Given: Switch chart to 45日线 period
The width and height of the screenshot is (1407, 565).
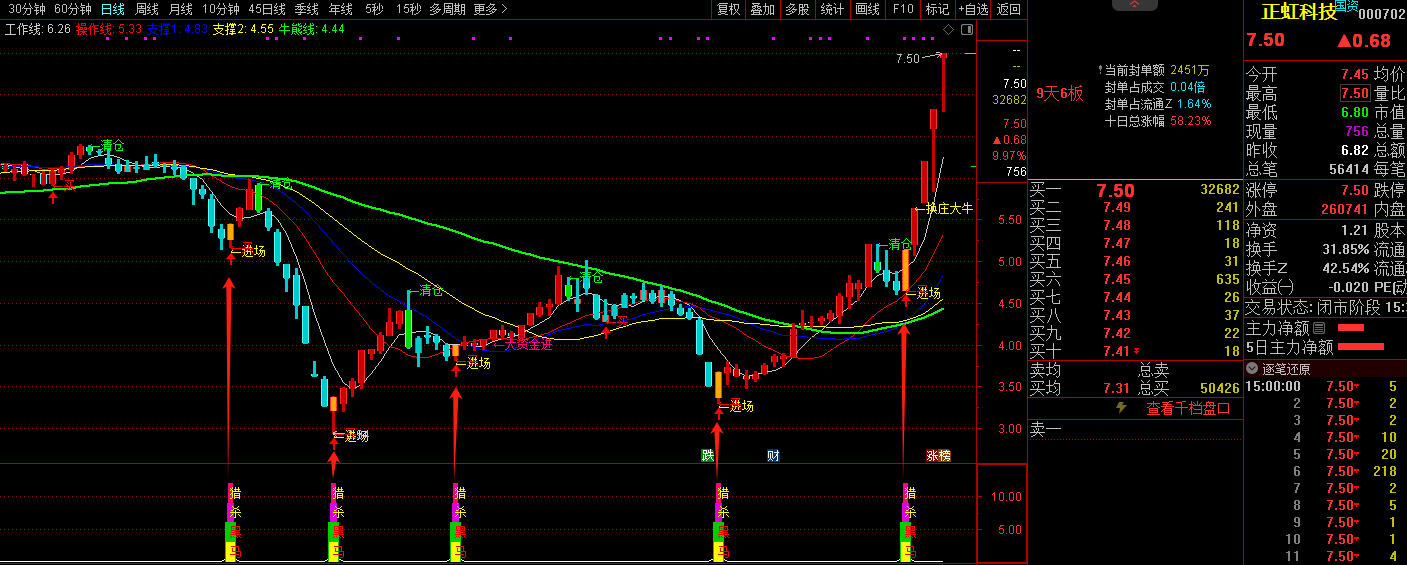Looking at the screenshot, I should pyautogui.click(x=267, y=9).
